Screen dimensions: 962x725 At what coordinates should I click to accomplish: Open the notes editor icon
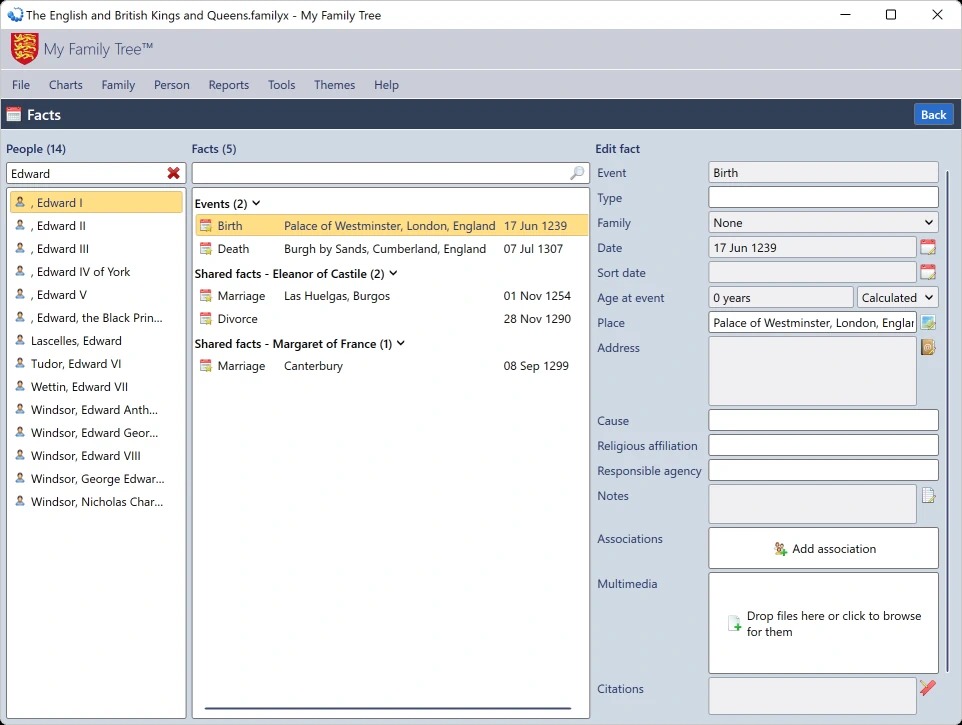click(x=928, y=496)
